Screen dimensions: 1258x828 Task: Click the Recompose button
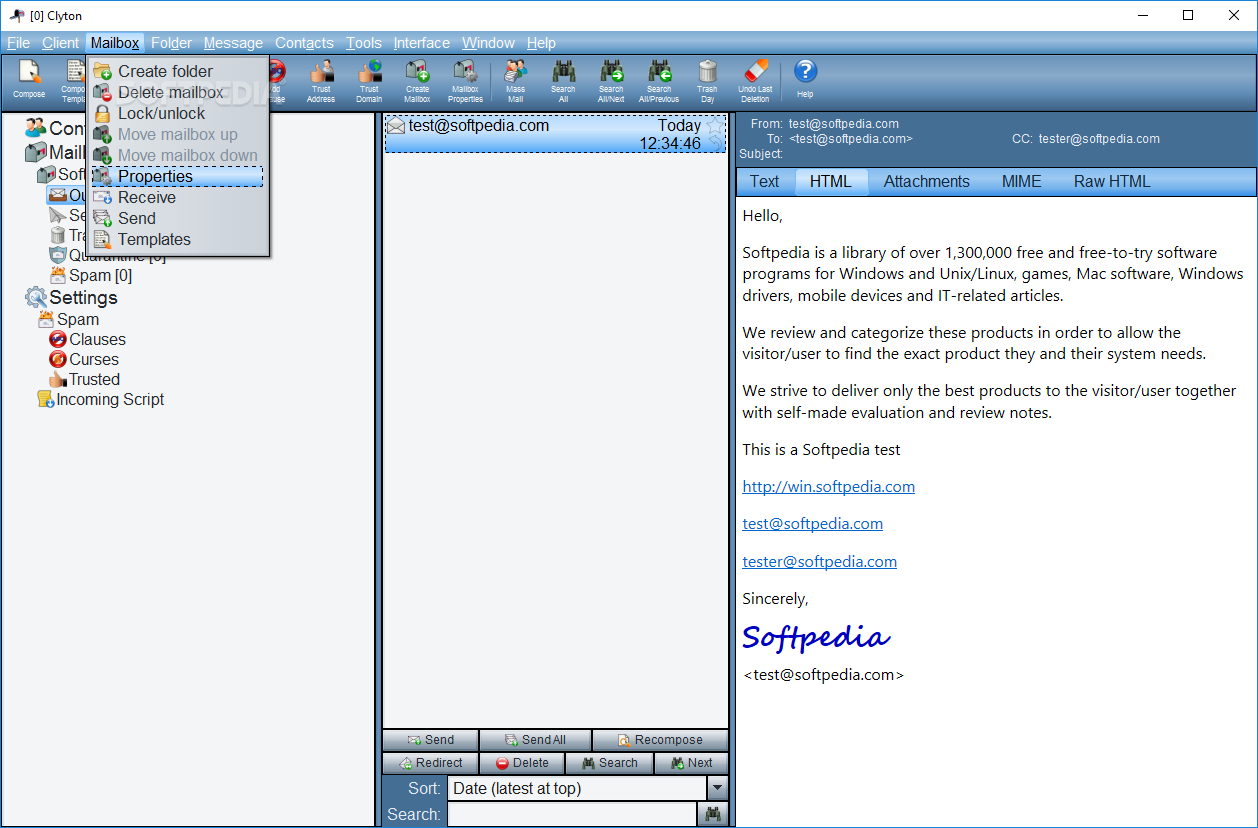coord(660,740)
